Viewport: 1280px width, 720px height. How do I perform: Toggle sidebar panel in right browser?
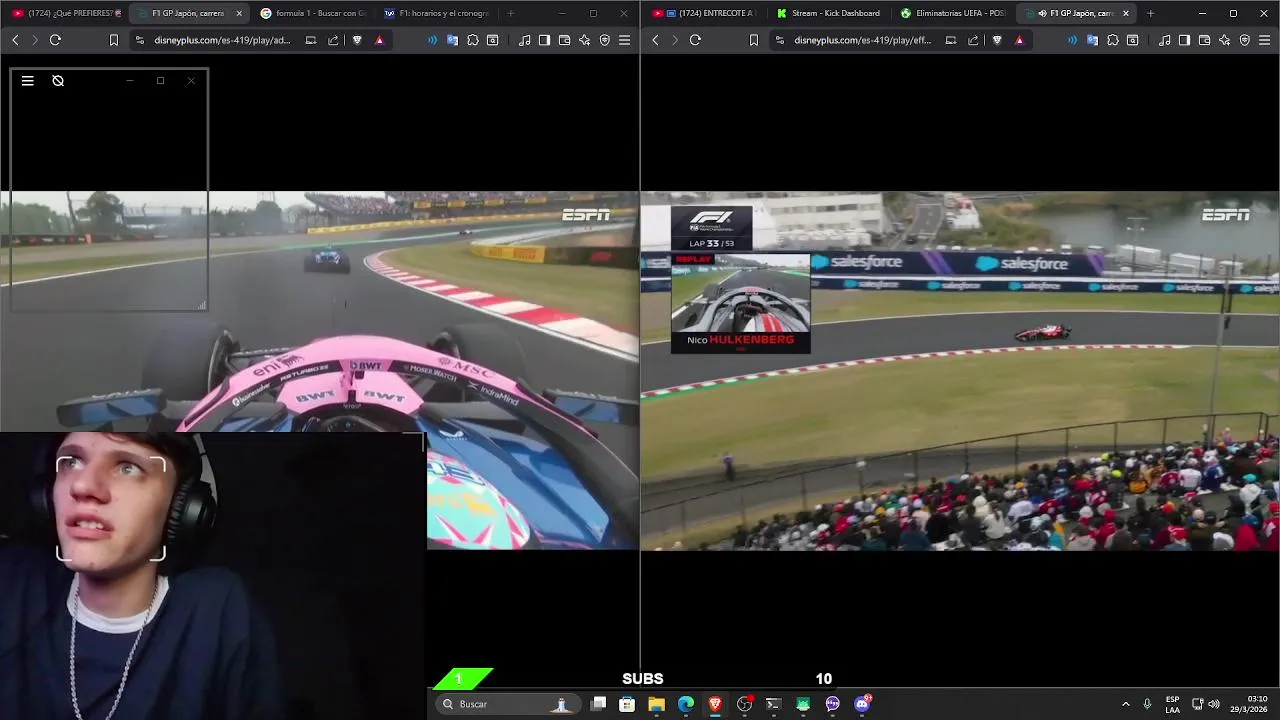pyautogui.click(x=1184, y=40)
